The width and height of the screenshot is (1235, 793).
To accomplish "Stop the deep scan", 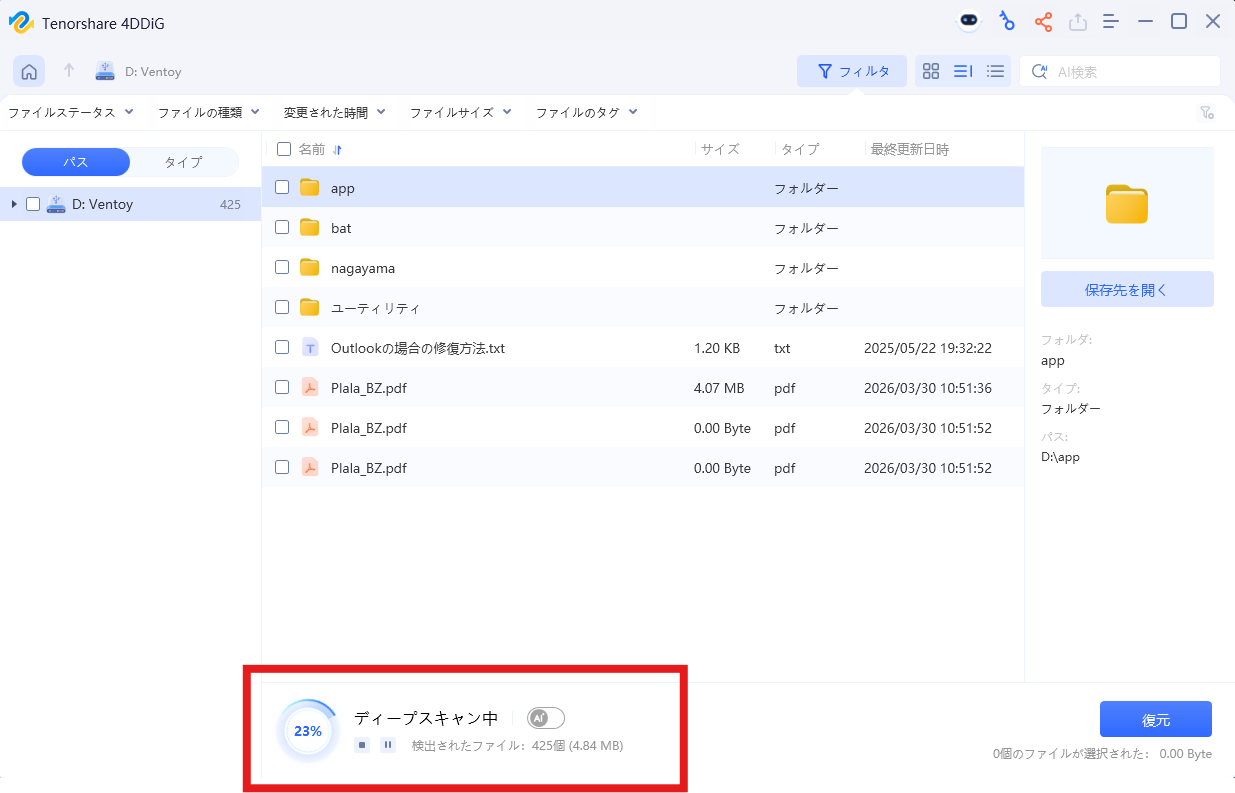I will 362,745.
